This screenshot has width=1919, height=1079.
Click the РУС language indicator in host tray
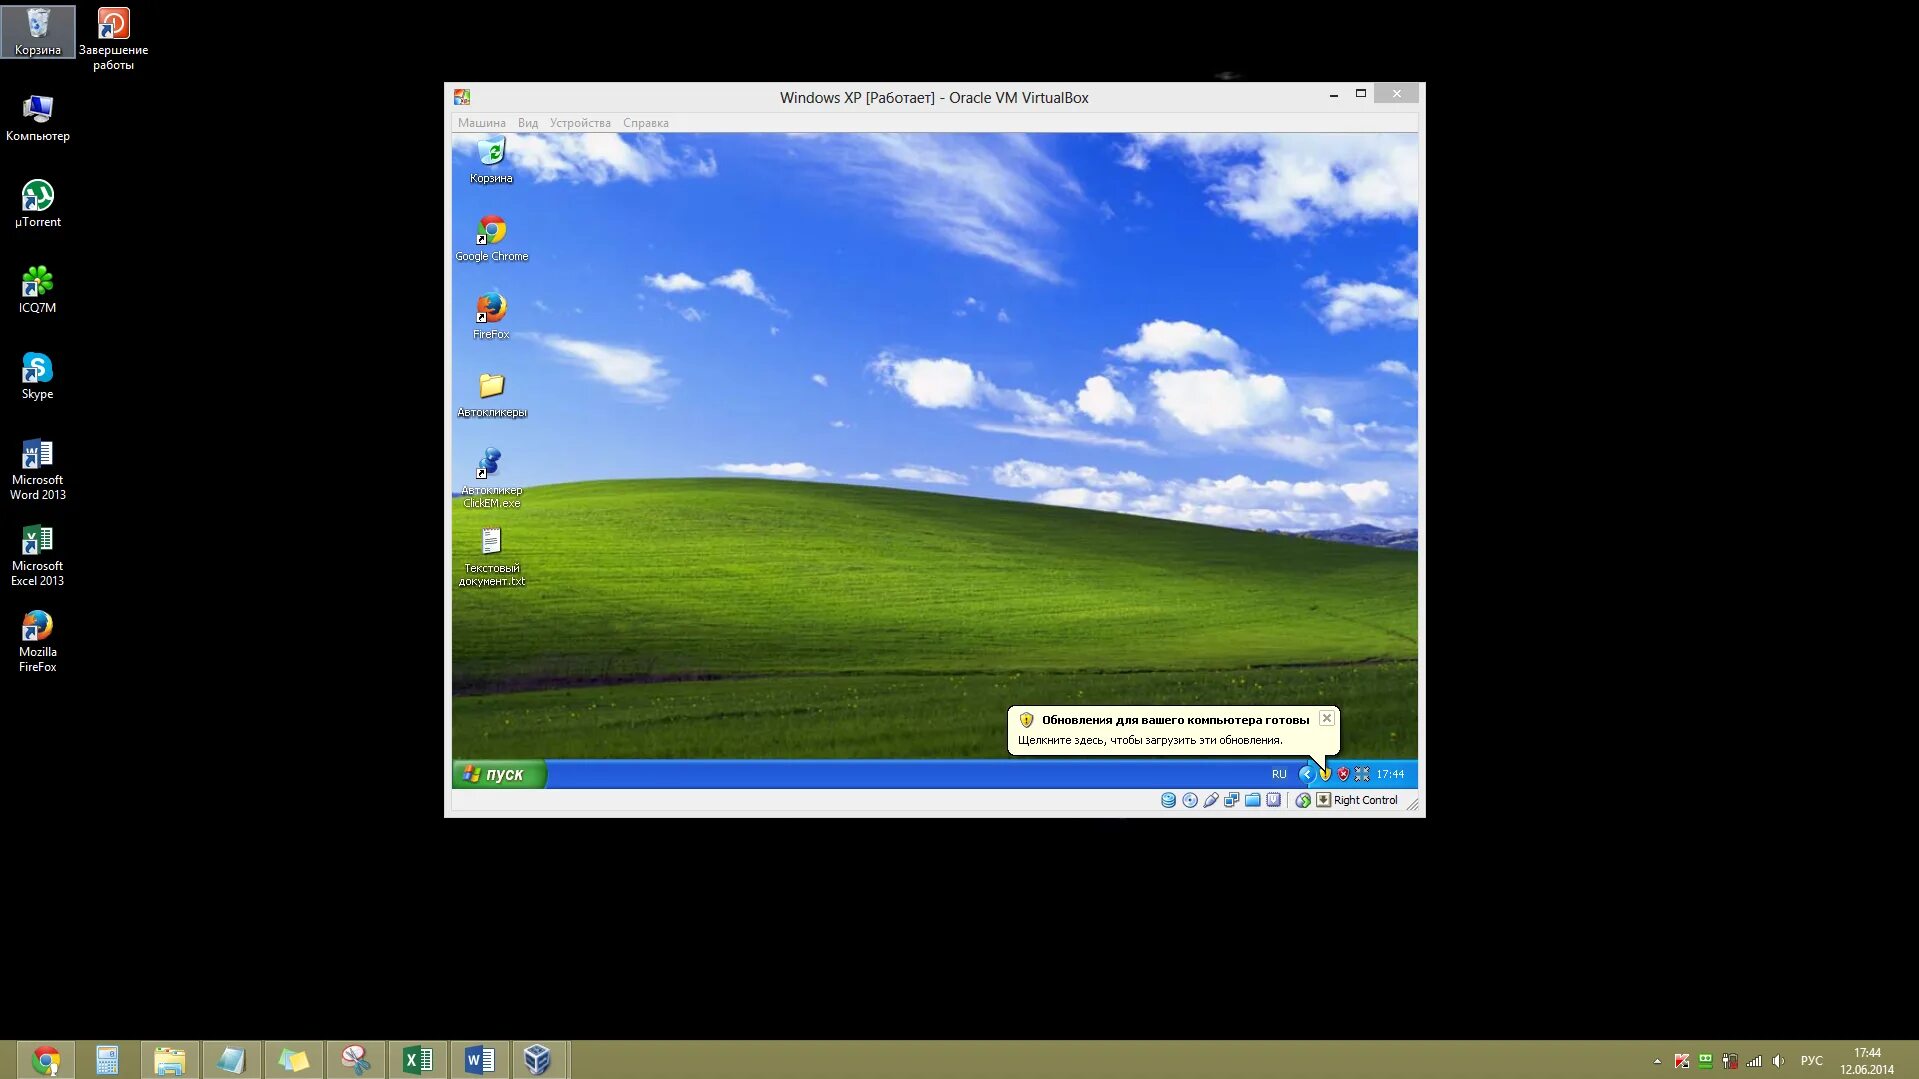coord(1811,1061)
